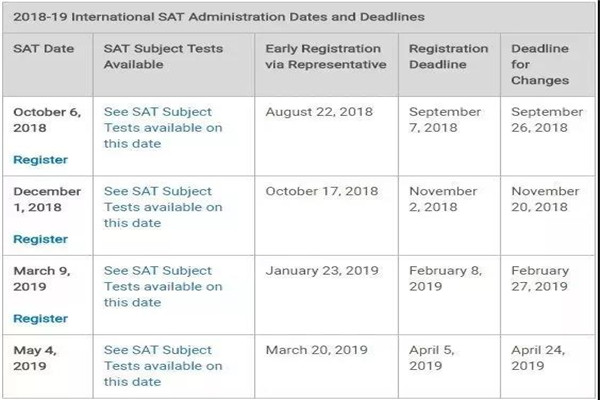
Task: Click the SAT Date column header
Action: pos(44,49)
